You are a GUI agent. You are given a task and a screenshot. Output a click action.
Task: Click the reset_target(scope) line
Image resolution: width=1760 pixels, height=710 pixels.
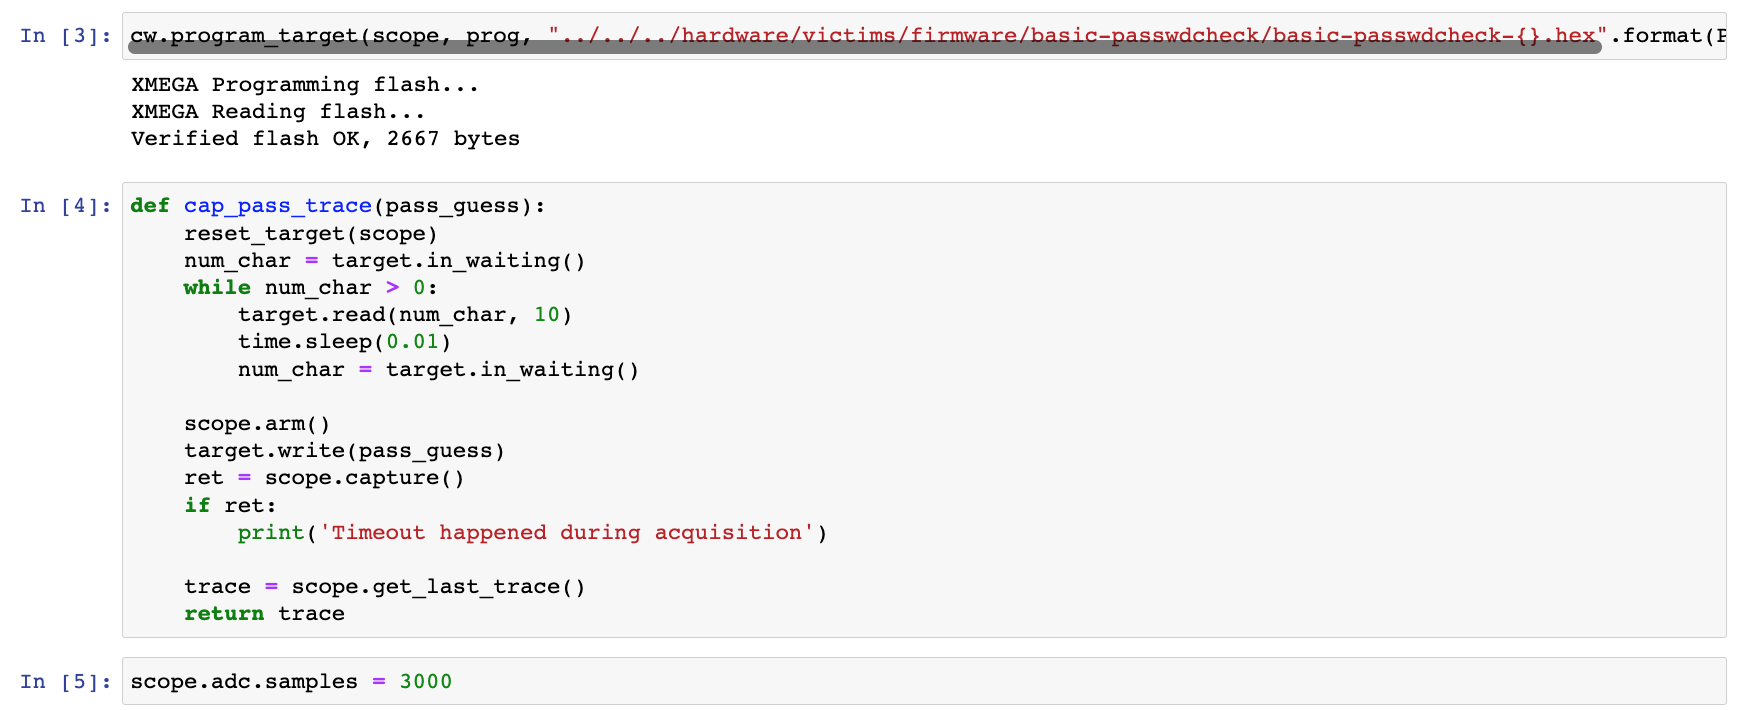click(310, 234)
